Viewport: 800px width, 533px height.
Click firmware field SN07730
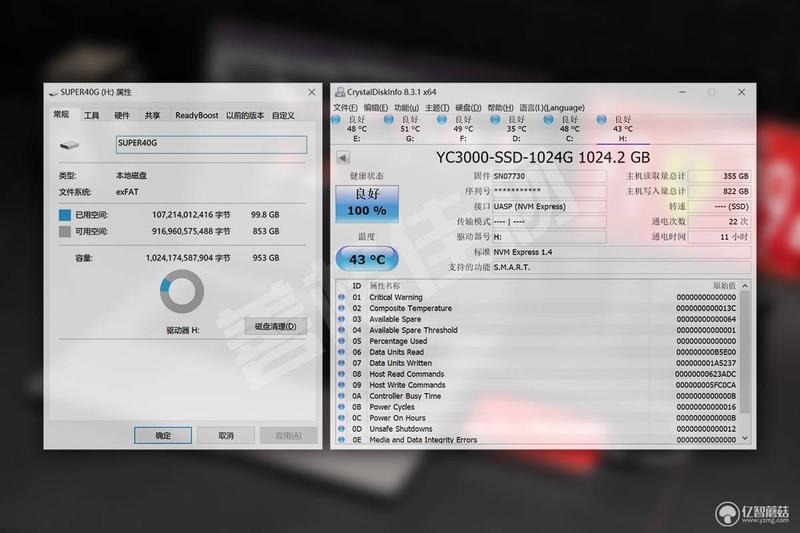pos(549,176)
